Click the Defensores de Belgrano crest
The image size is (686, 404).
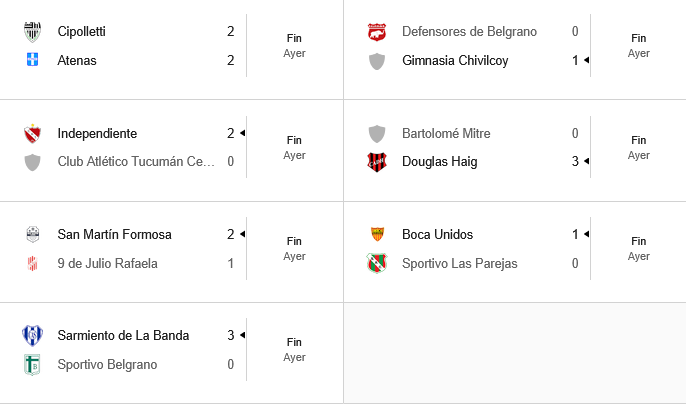tap(377, 32)
